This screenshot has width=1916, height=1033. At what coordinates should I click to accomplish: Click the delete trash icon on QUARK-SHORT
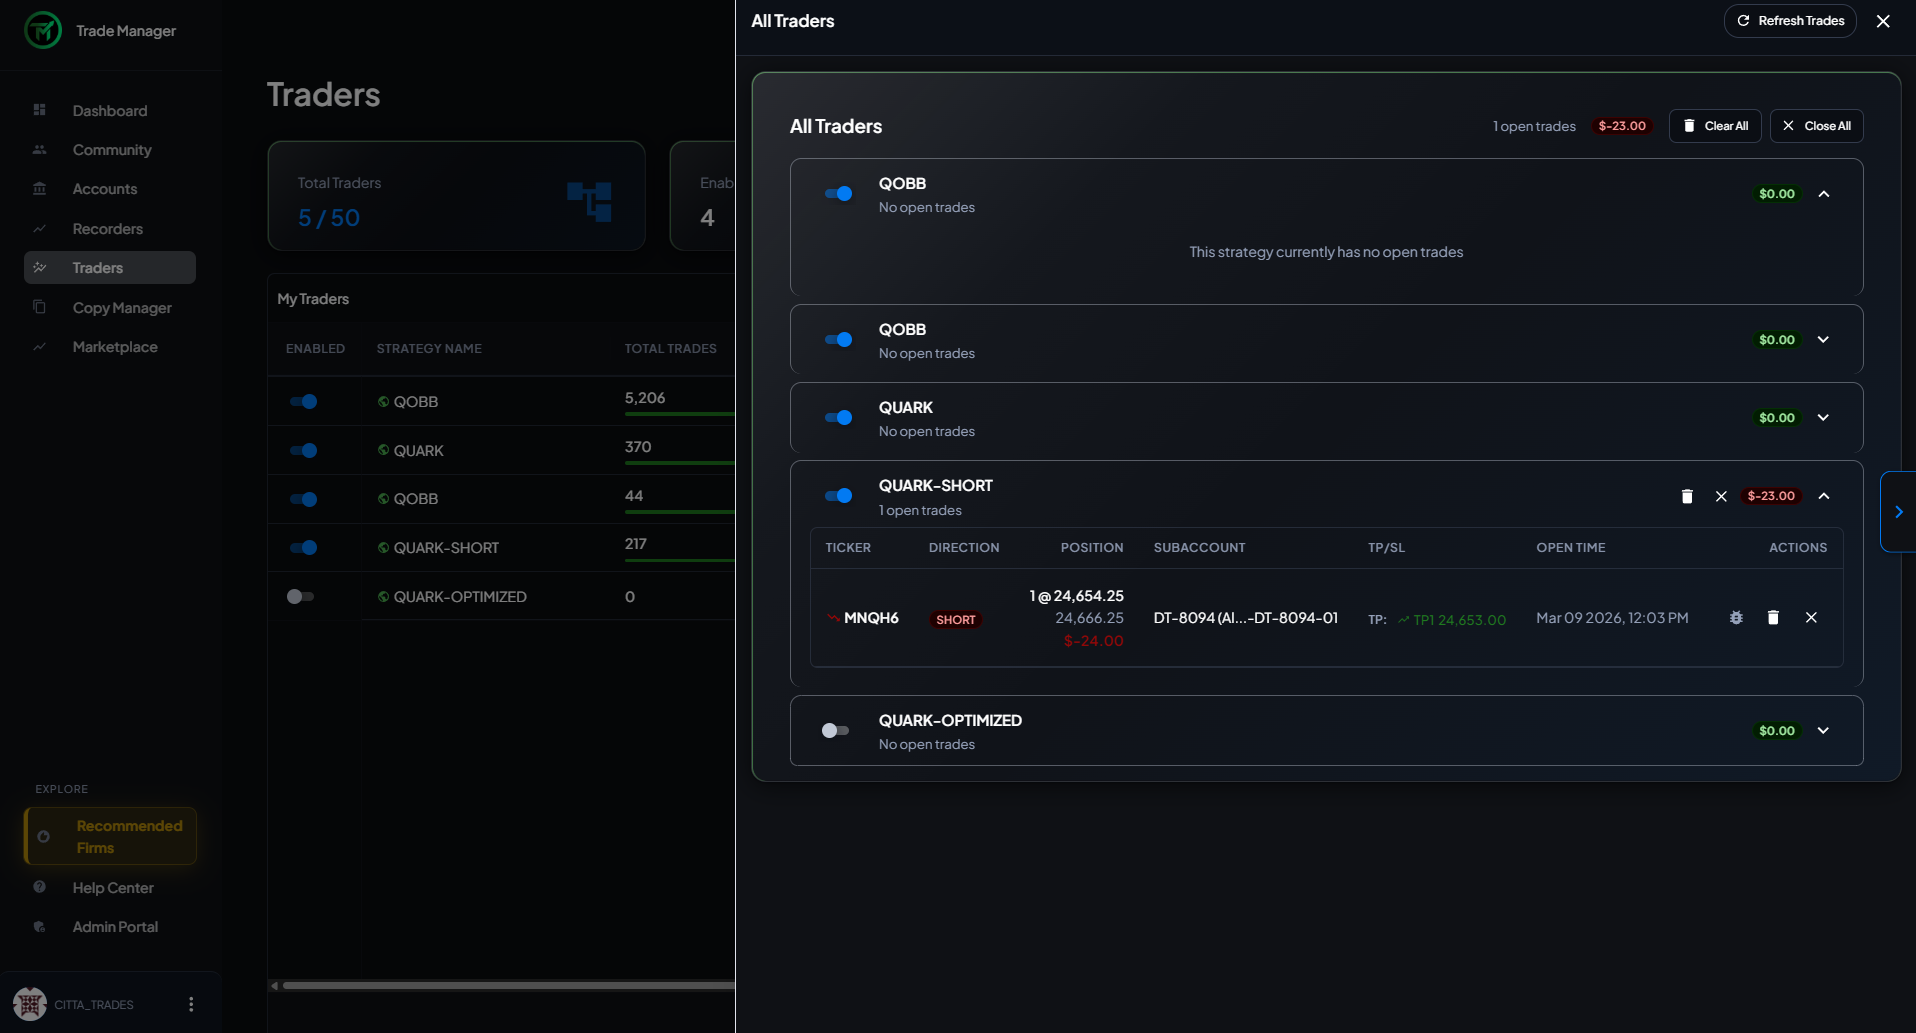pyautogui.click(x=1687, y=496)
